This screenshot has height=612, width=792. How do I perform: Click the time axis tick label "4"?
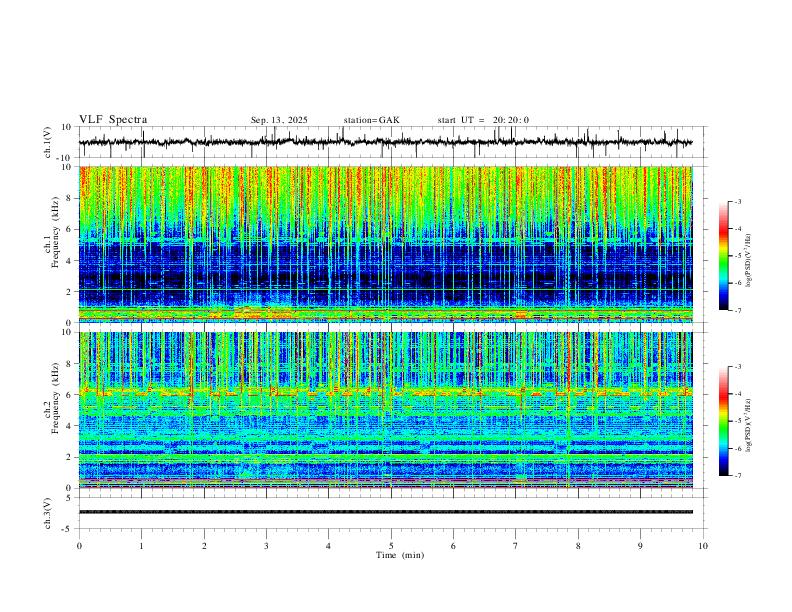point(328,546)
